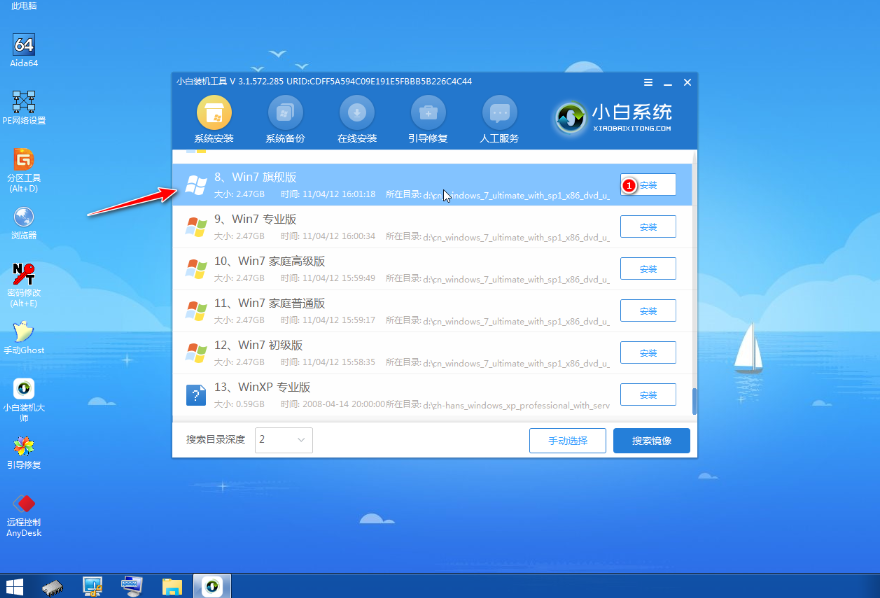This screenshot has height=598, width=880.
Task: Open the 人工服务 tab
Action: pyautogui.click(x=500, y=119)
